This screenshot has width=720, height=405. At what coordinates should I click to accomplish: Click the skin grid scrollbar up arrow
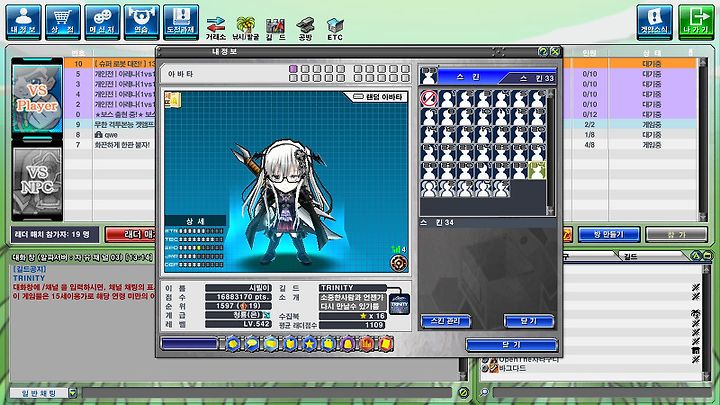[x=550, y=93]
